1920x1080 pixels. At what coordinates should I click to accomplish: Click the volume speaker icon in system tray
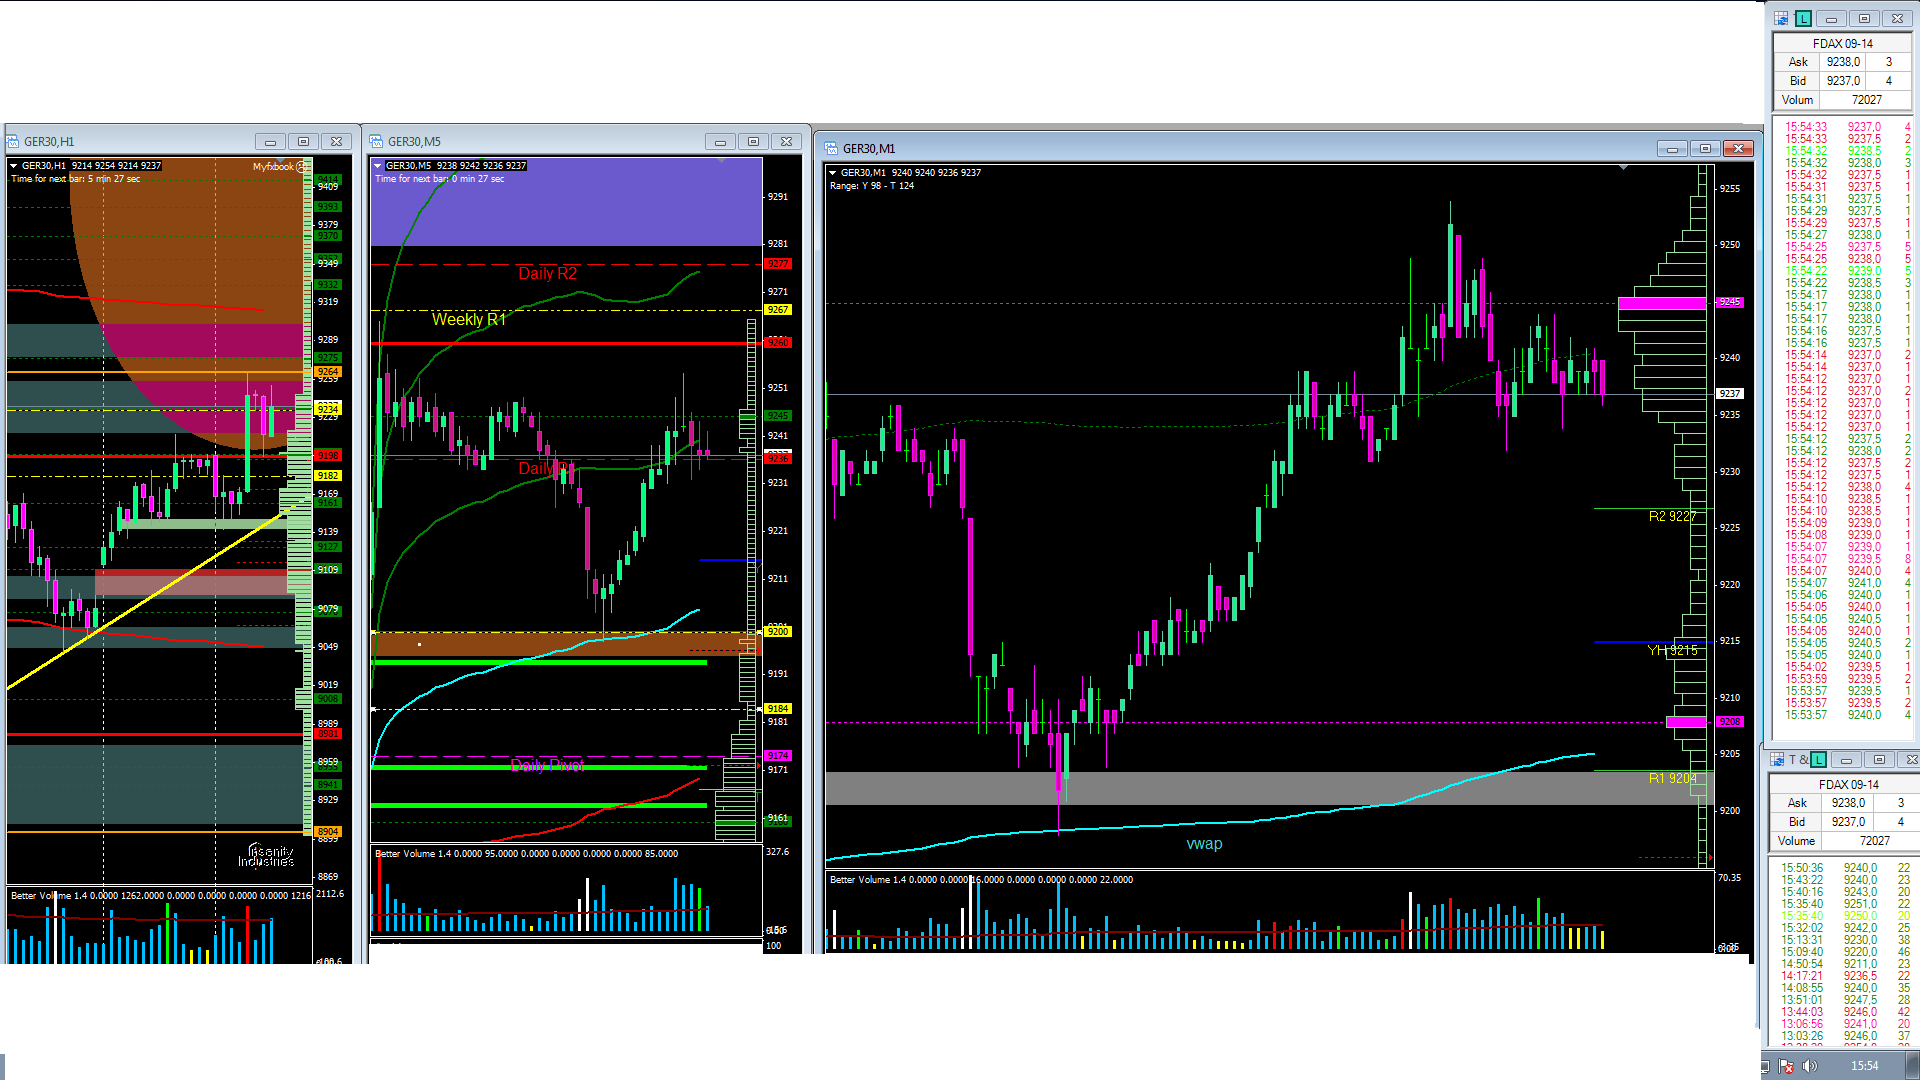tap(1810, 1066)
